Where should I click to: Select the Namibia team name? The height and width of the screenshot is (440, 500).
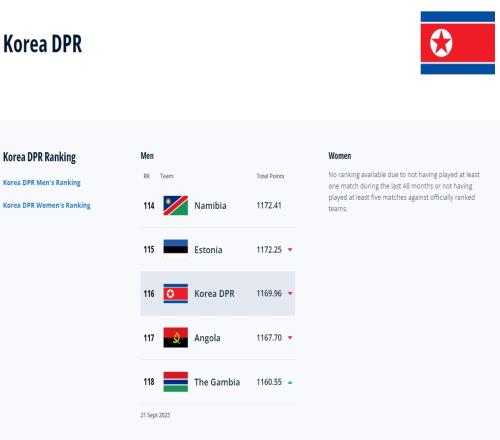tap(210, 206)
